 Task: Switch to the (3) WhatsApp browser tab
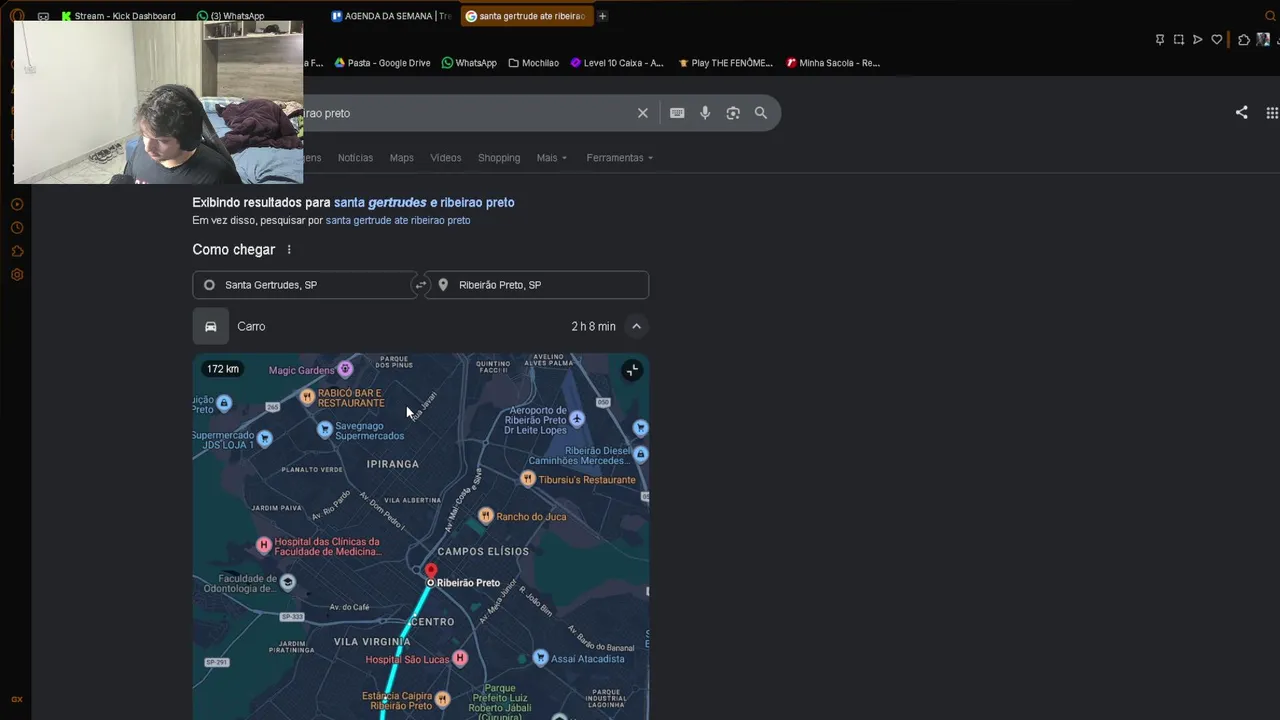[233, 16]
